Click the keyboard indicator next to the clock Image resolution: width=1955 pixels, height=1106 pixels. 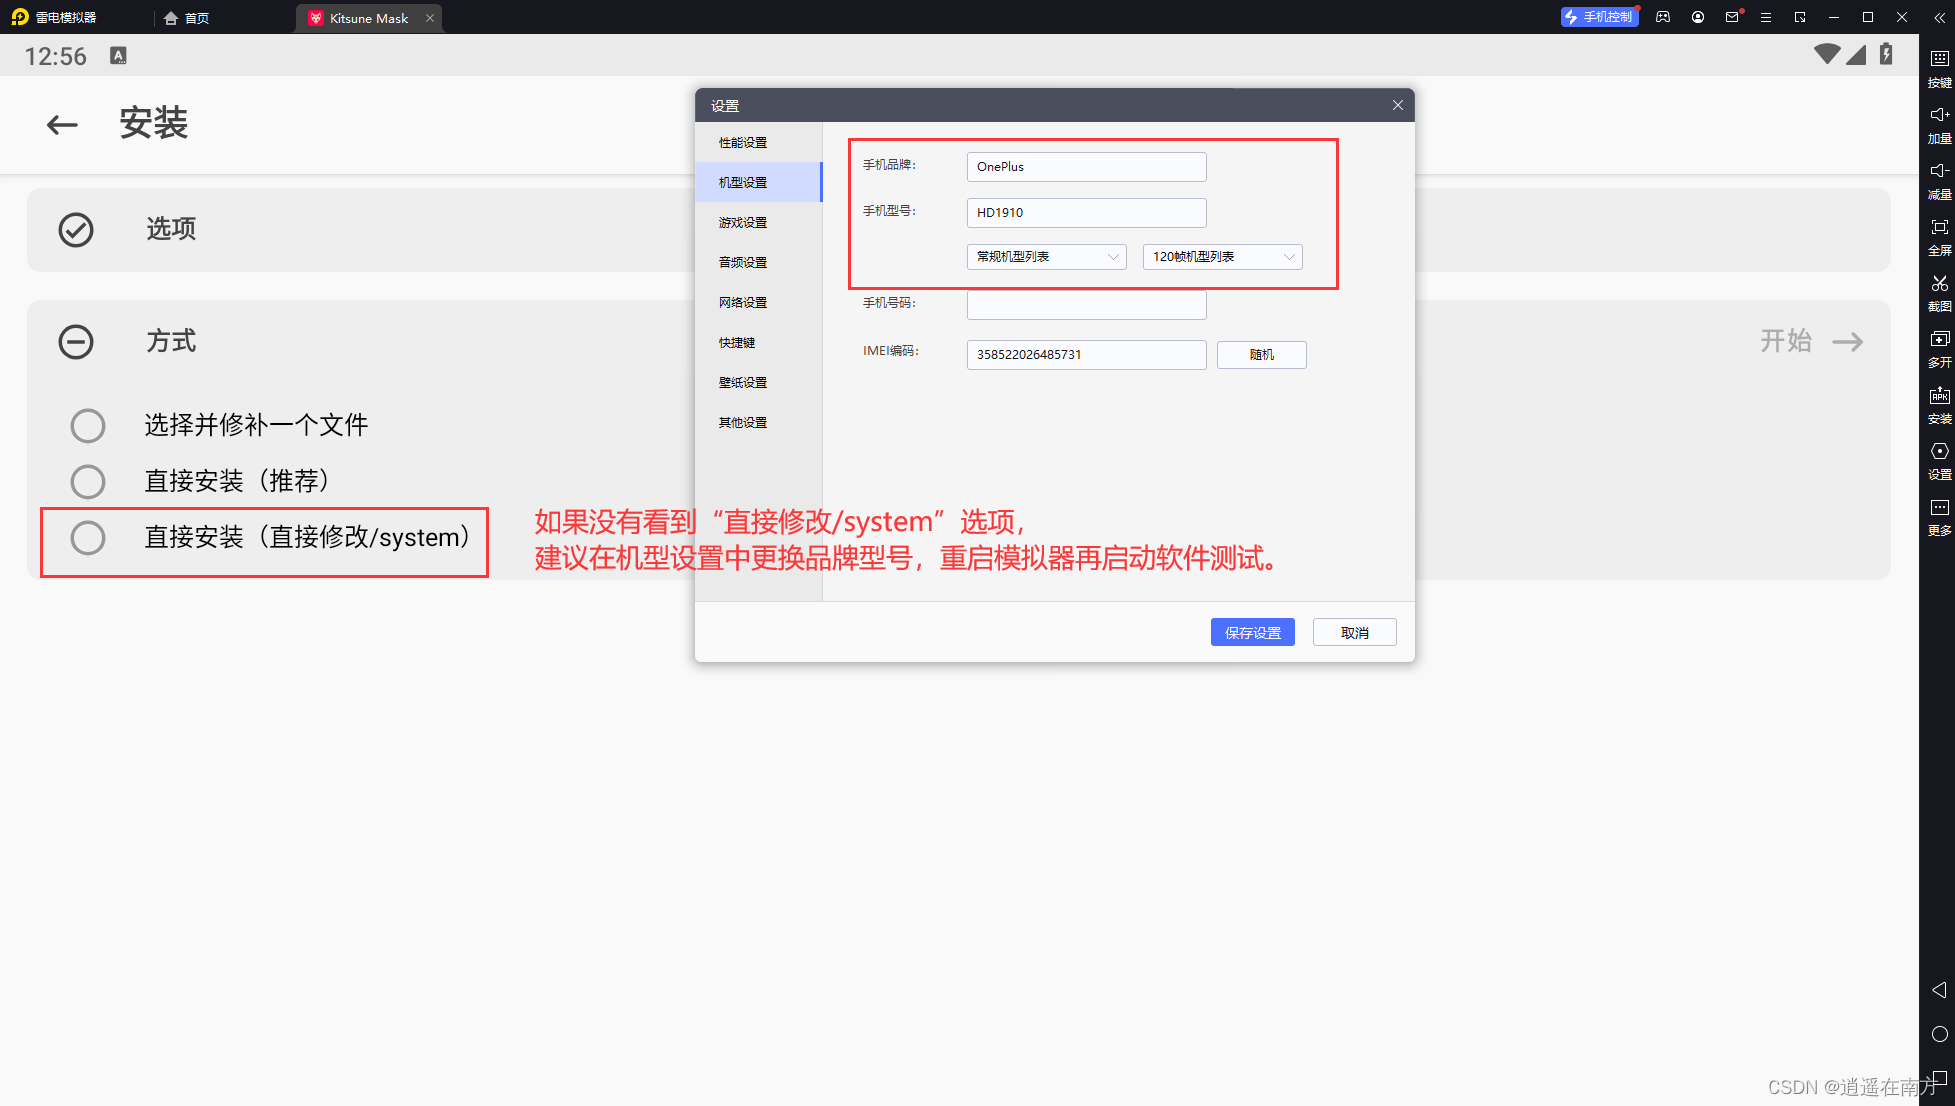(118, 56)
